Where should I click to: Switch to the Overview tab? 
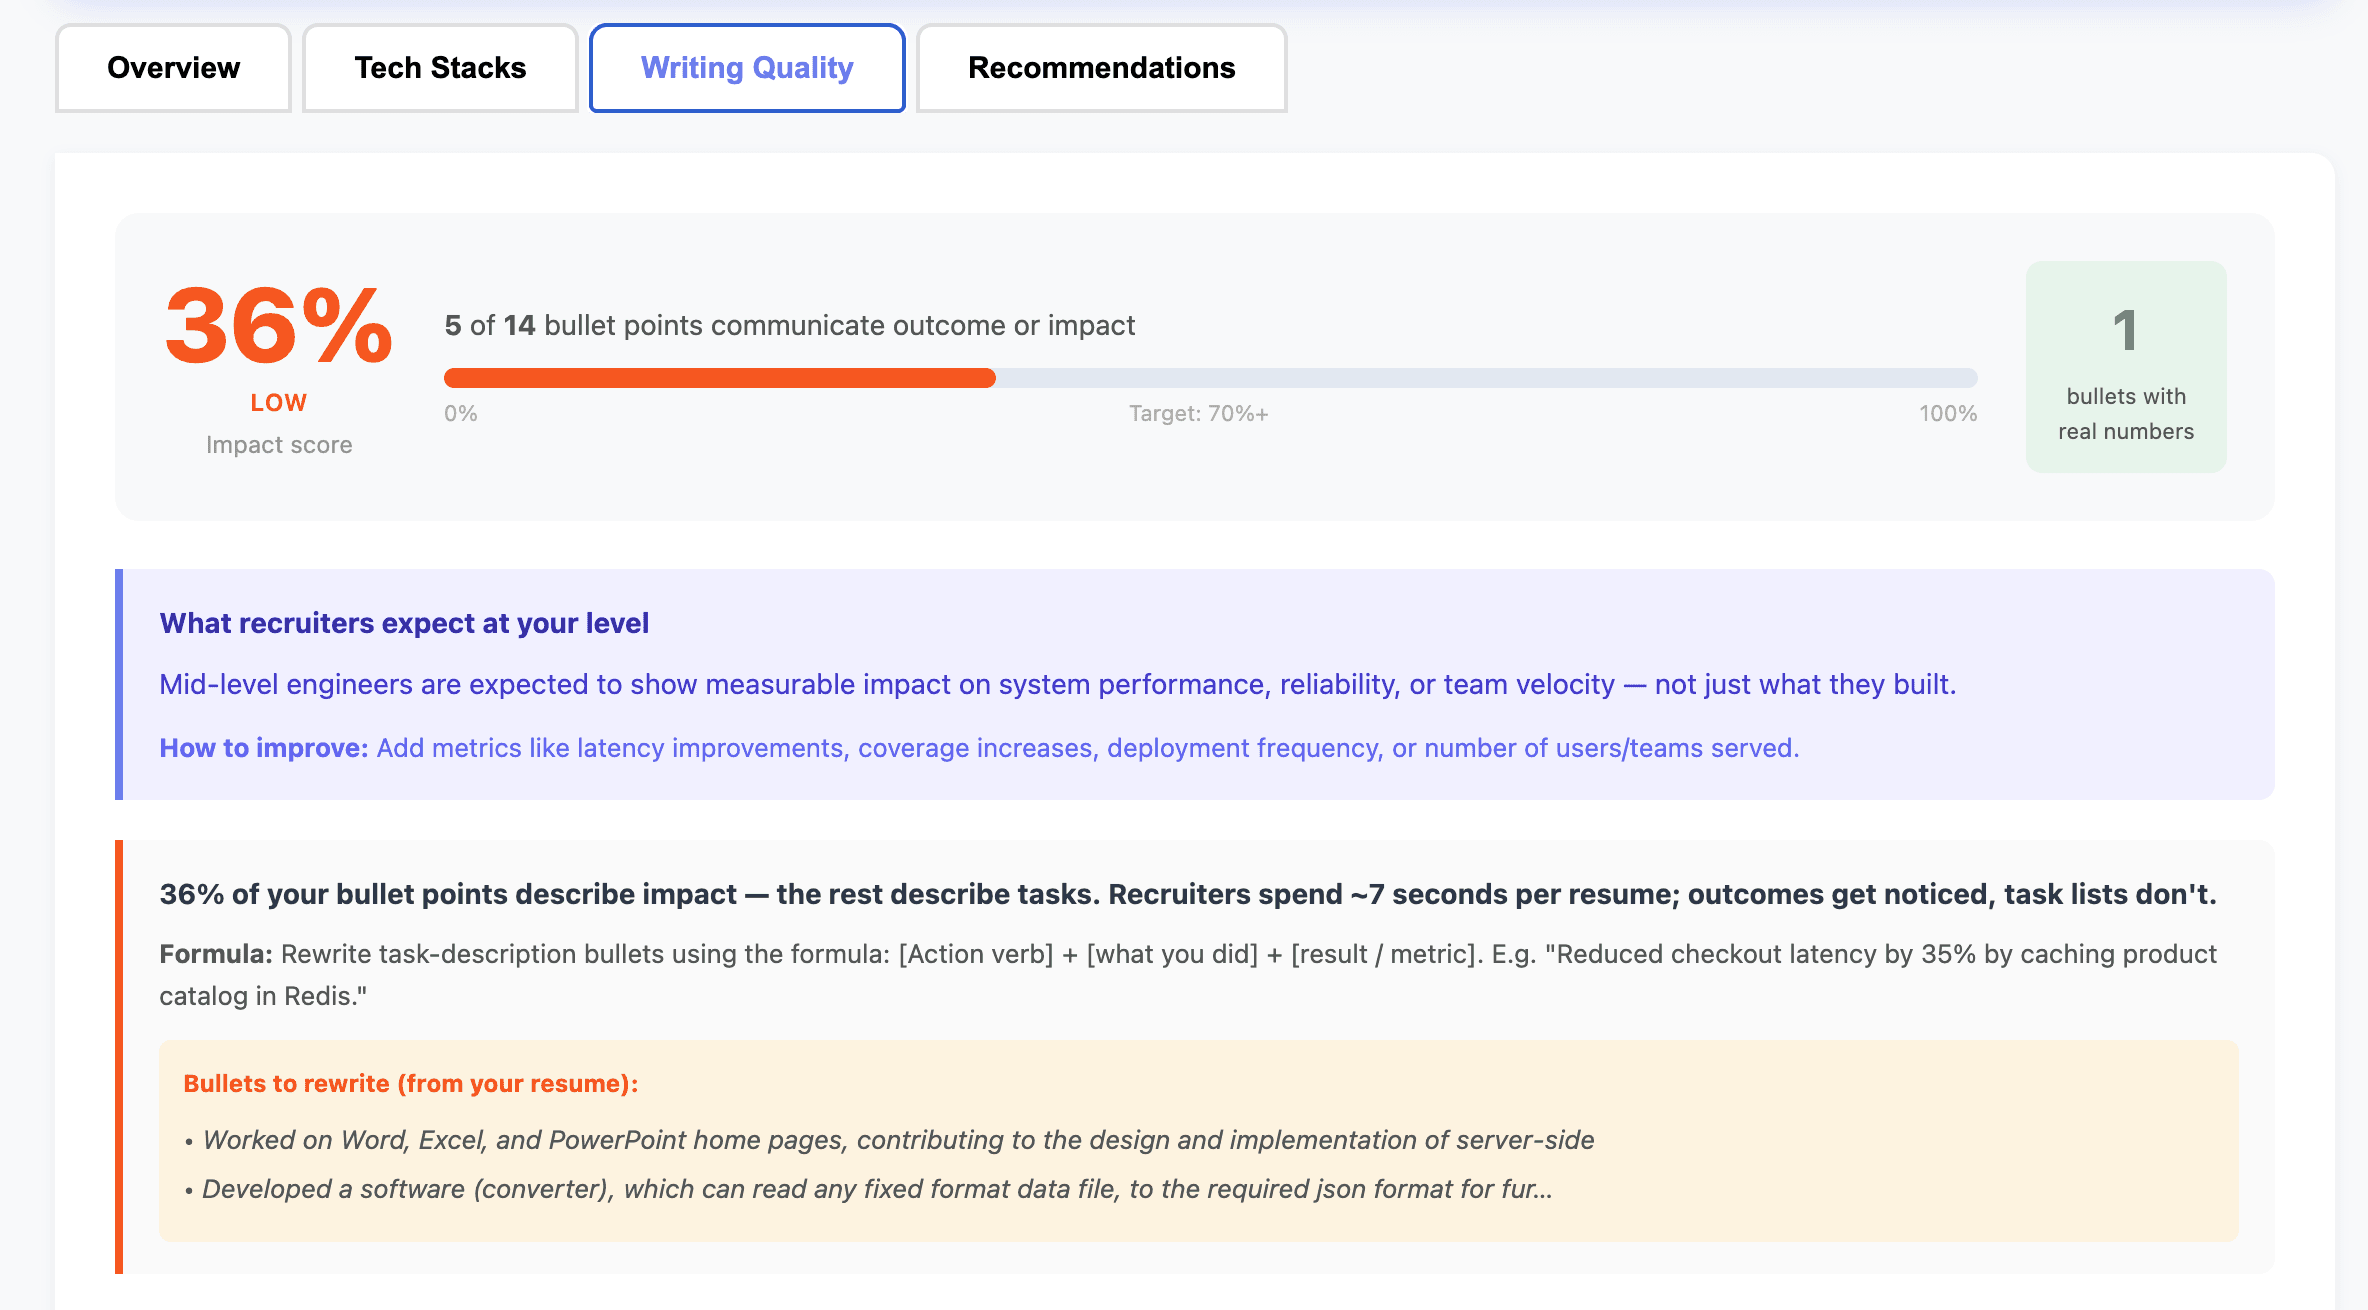[x=172, y=67]
